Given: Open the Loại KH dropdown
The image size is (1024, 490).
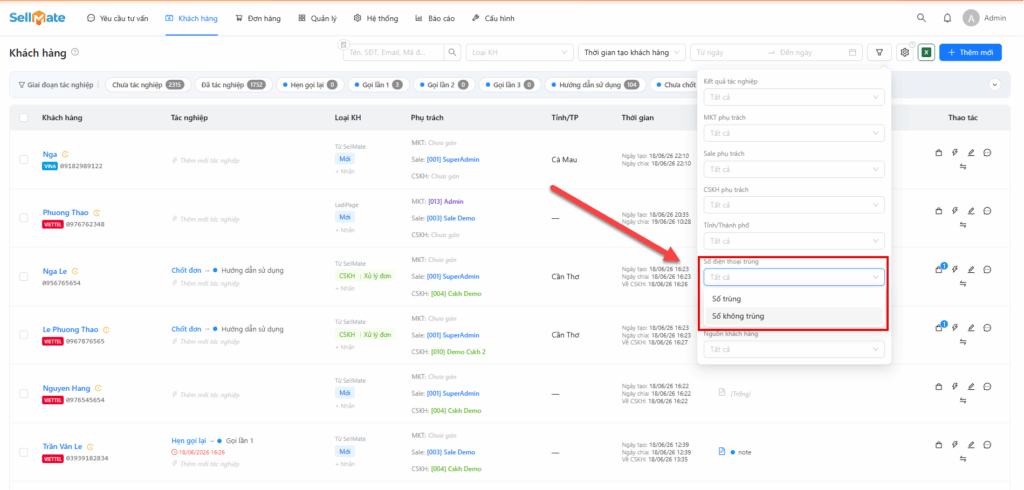Looking at the screenshot, I should pyautogui.click(x=519, y=52).
